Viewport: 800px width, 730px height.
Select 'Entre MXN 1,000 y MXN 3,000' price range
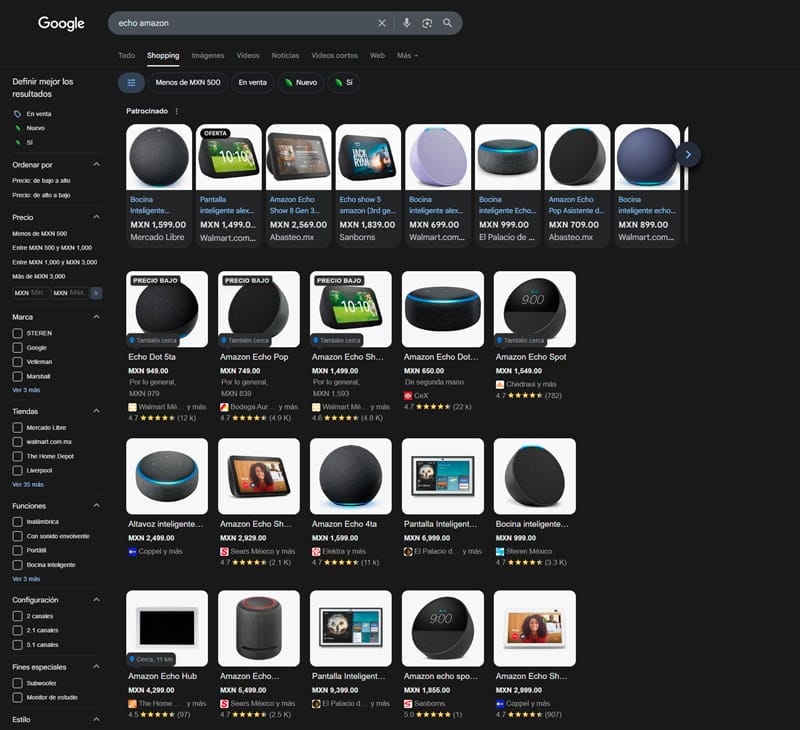coord(55,262)
